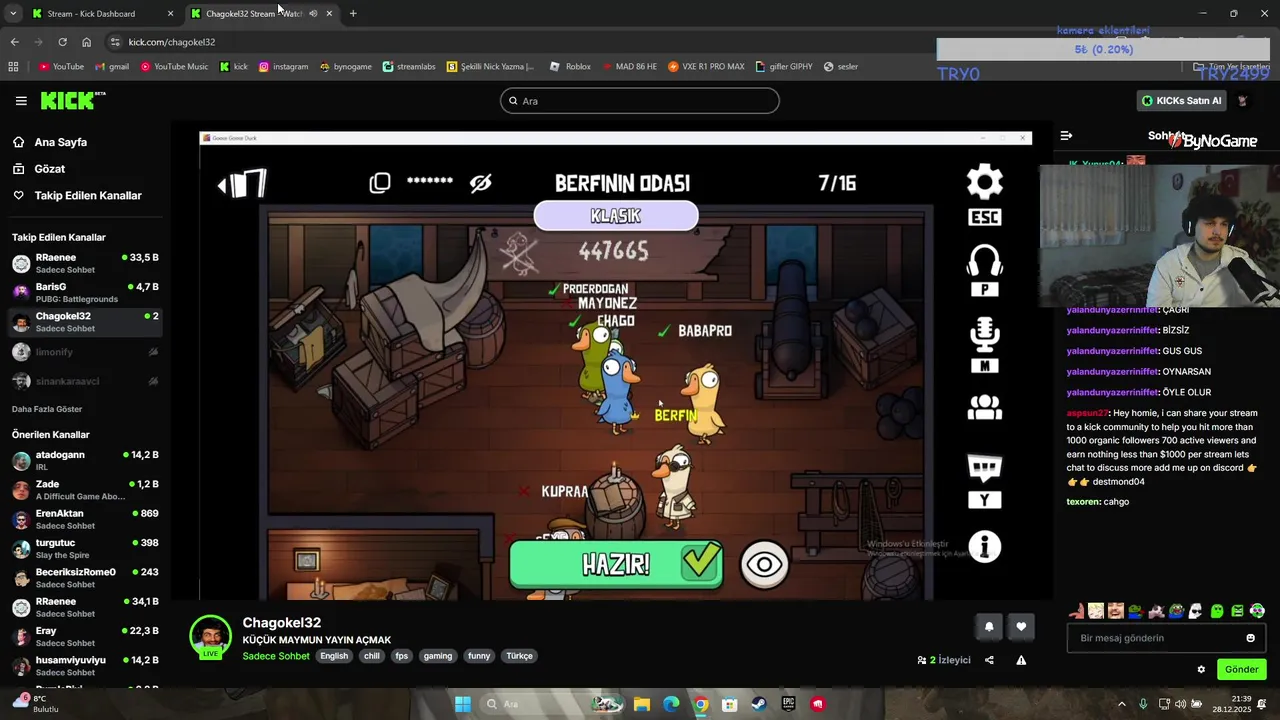1280x720 pixels.
Task: Open the profile avatar menu top right
Action: point(1243,101)
